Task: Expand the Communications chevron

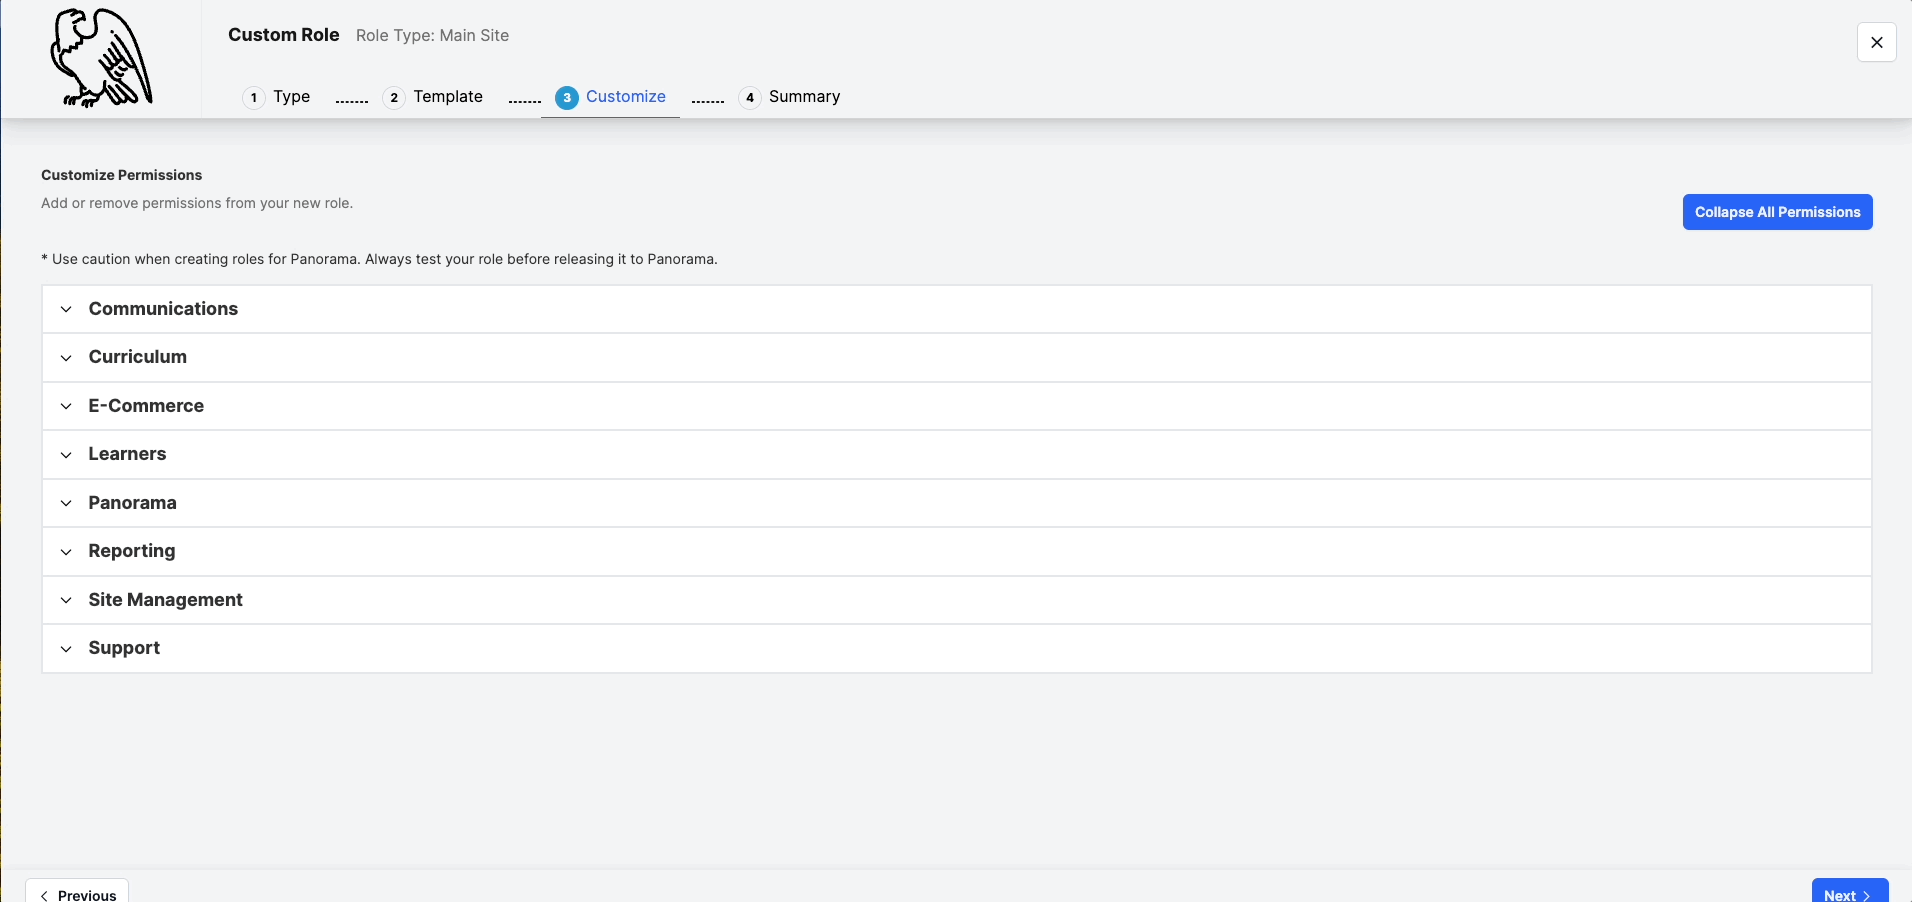Action: click(x=66, y=309)
